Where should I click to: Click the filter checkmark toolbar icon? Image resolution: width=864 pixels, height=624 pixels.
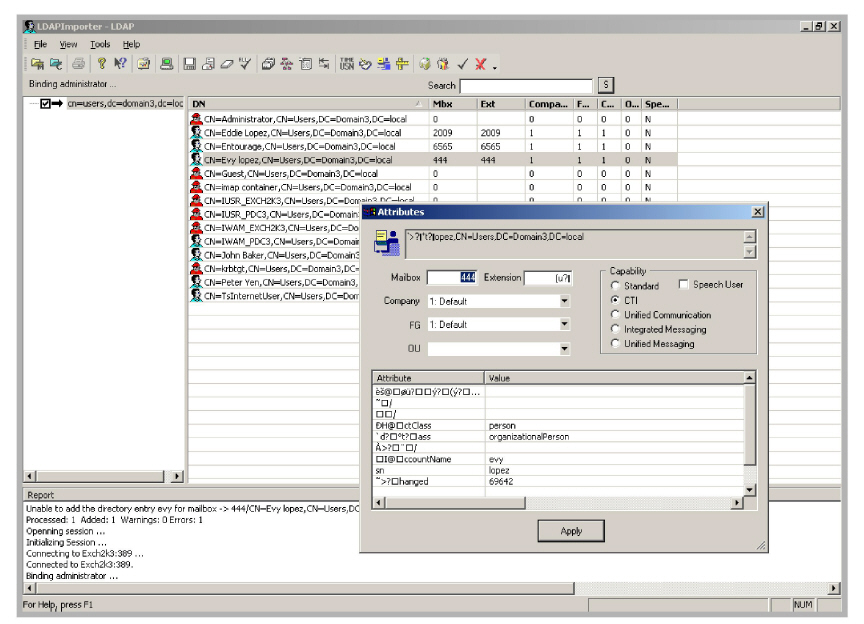tap(245, 64)
